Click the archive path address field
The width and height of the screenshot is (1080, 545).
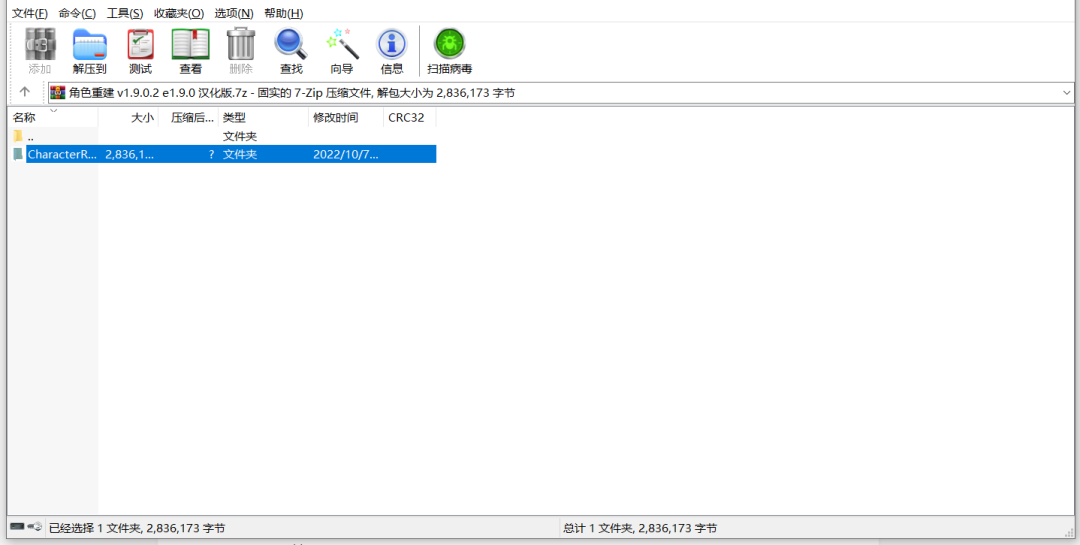click(x=561, y=92)
